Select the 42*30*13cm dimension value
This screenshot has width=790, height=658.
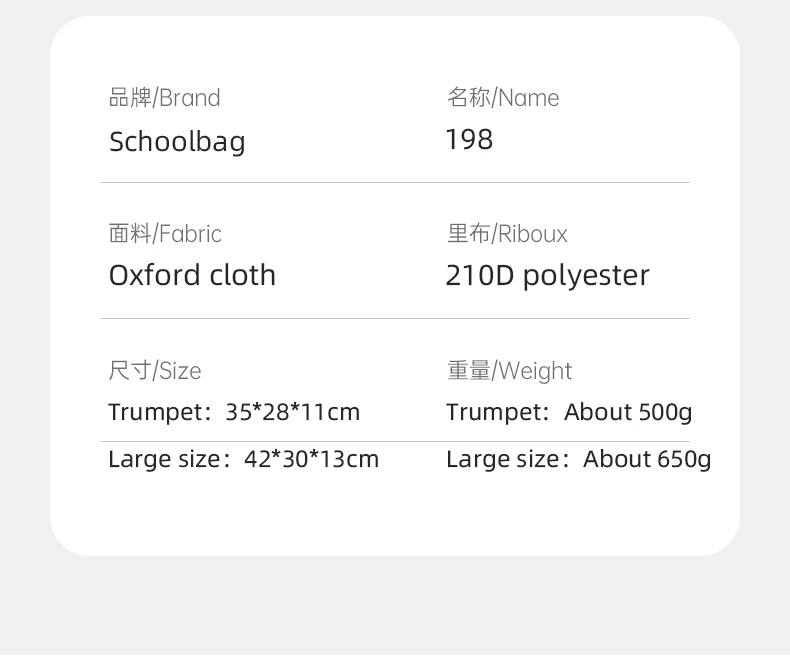coord(311,459)
